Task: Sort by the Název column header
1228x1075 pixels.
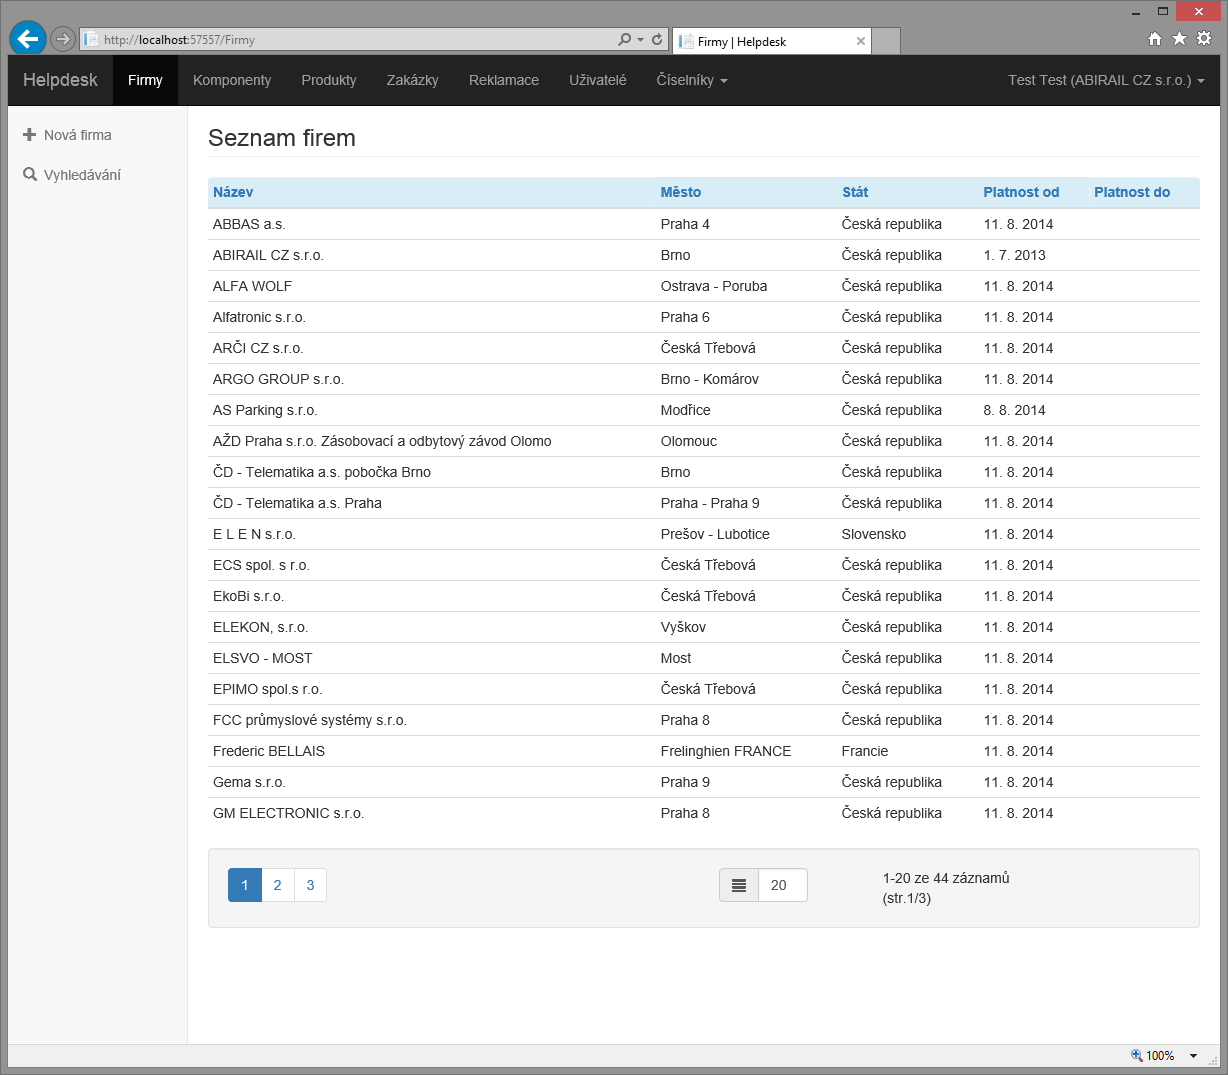Action: (x=233, y=192)
